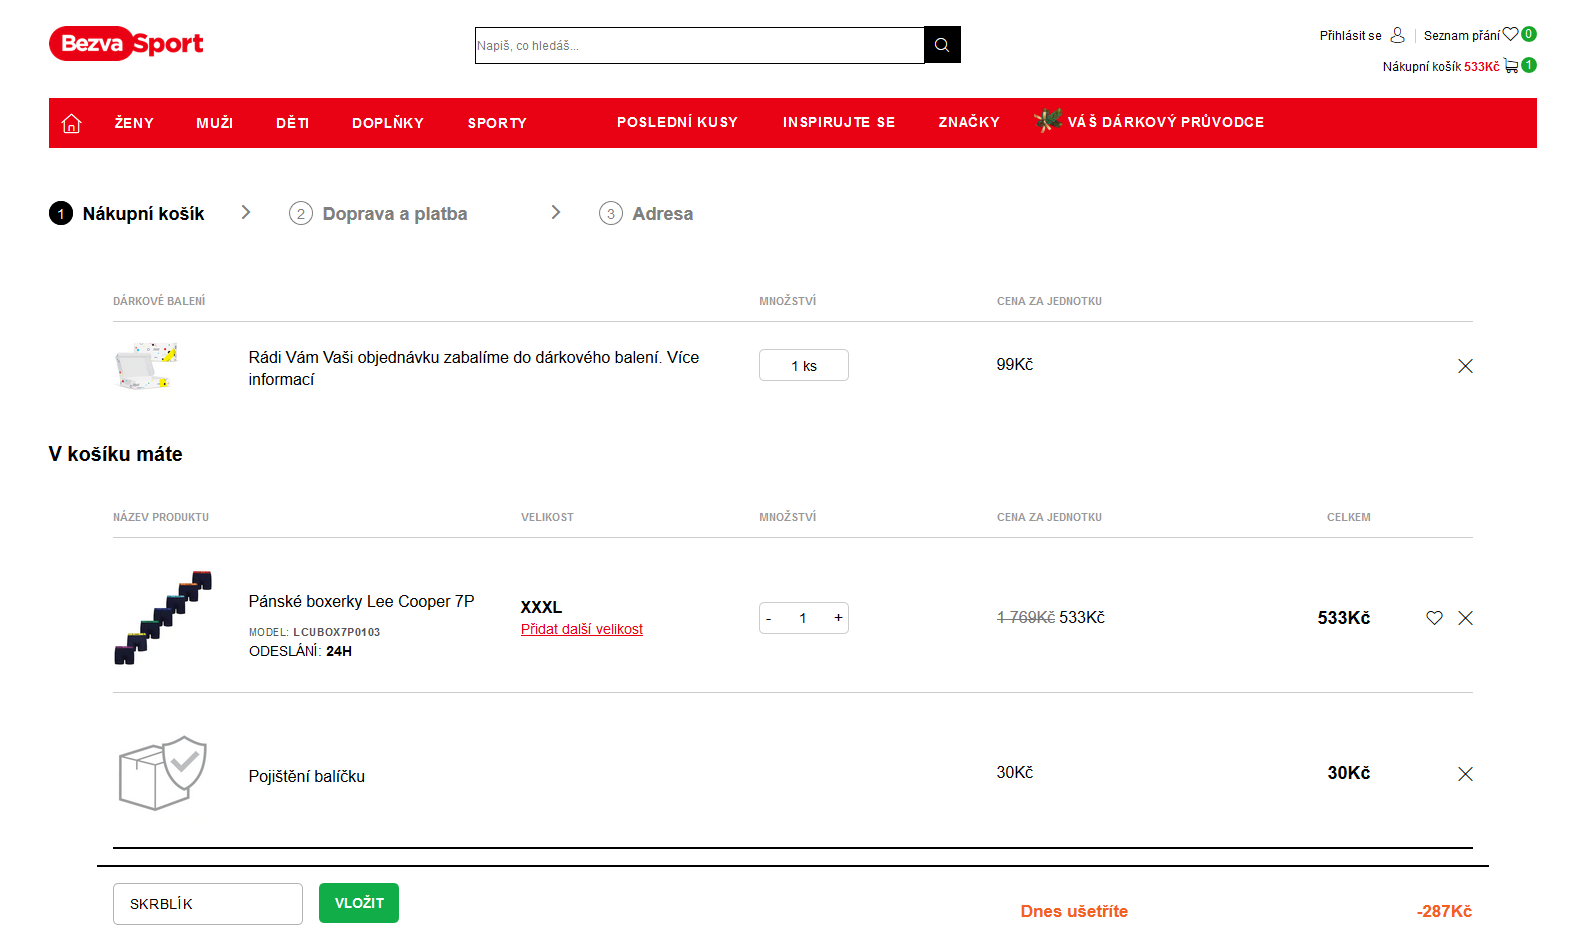Image resolution: width=1587 pixels, height=932 pixels.
Task: Click the gift guide decoration icon
Action: pyautogui.click(x=1047, y=120)
